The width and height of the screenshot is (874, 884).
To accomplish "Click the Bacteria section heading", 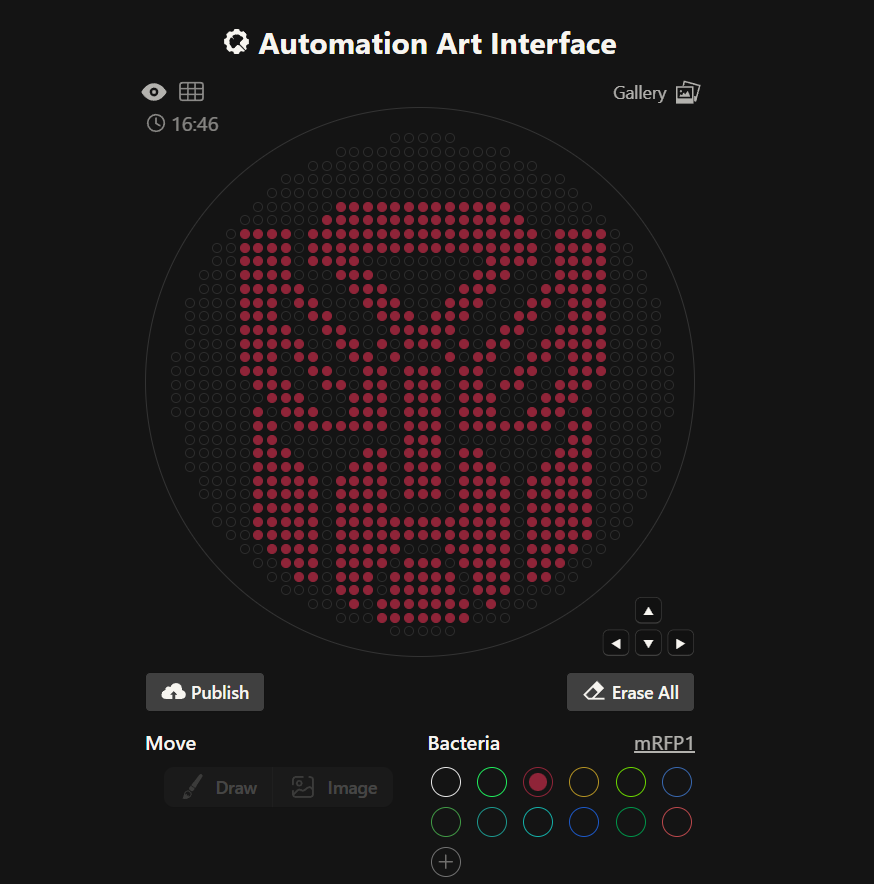I will (464, 743).
